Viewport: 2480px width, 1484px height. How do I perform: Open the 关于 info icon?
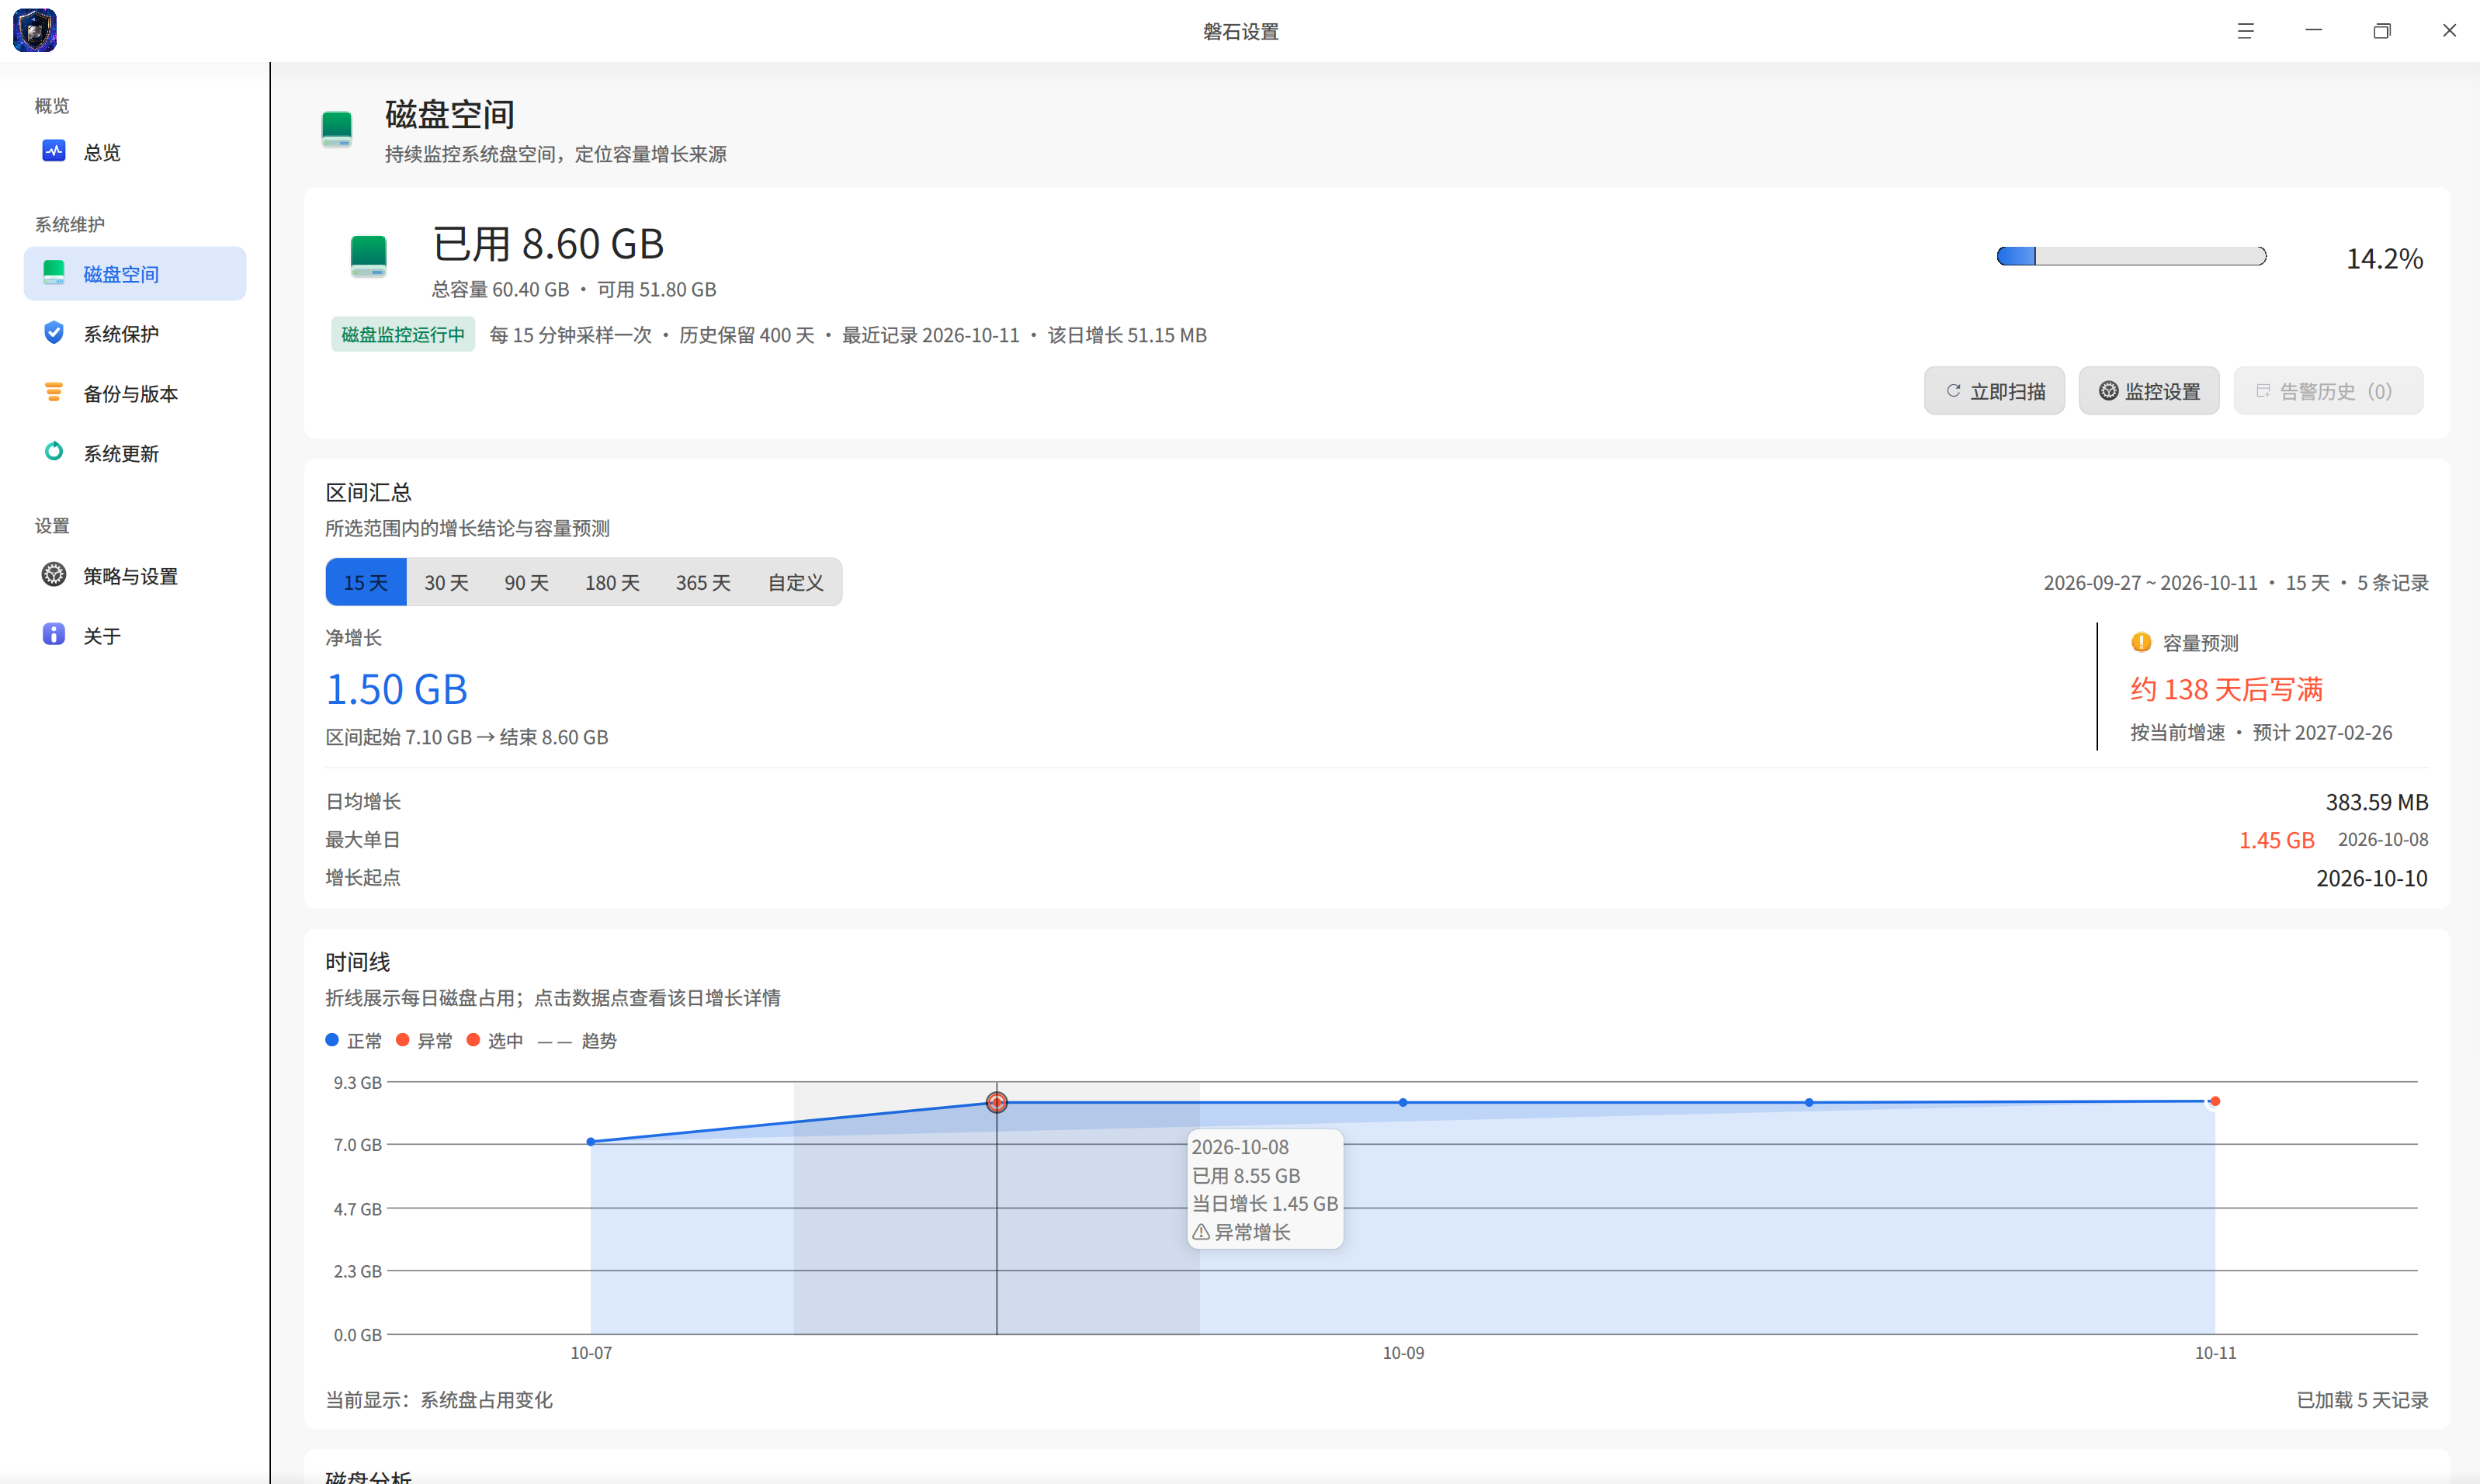tap(54, 635)
